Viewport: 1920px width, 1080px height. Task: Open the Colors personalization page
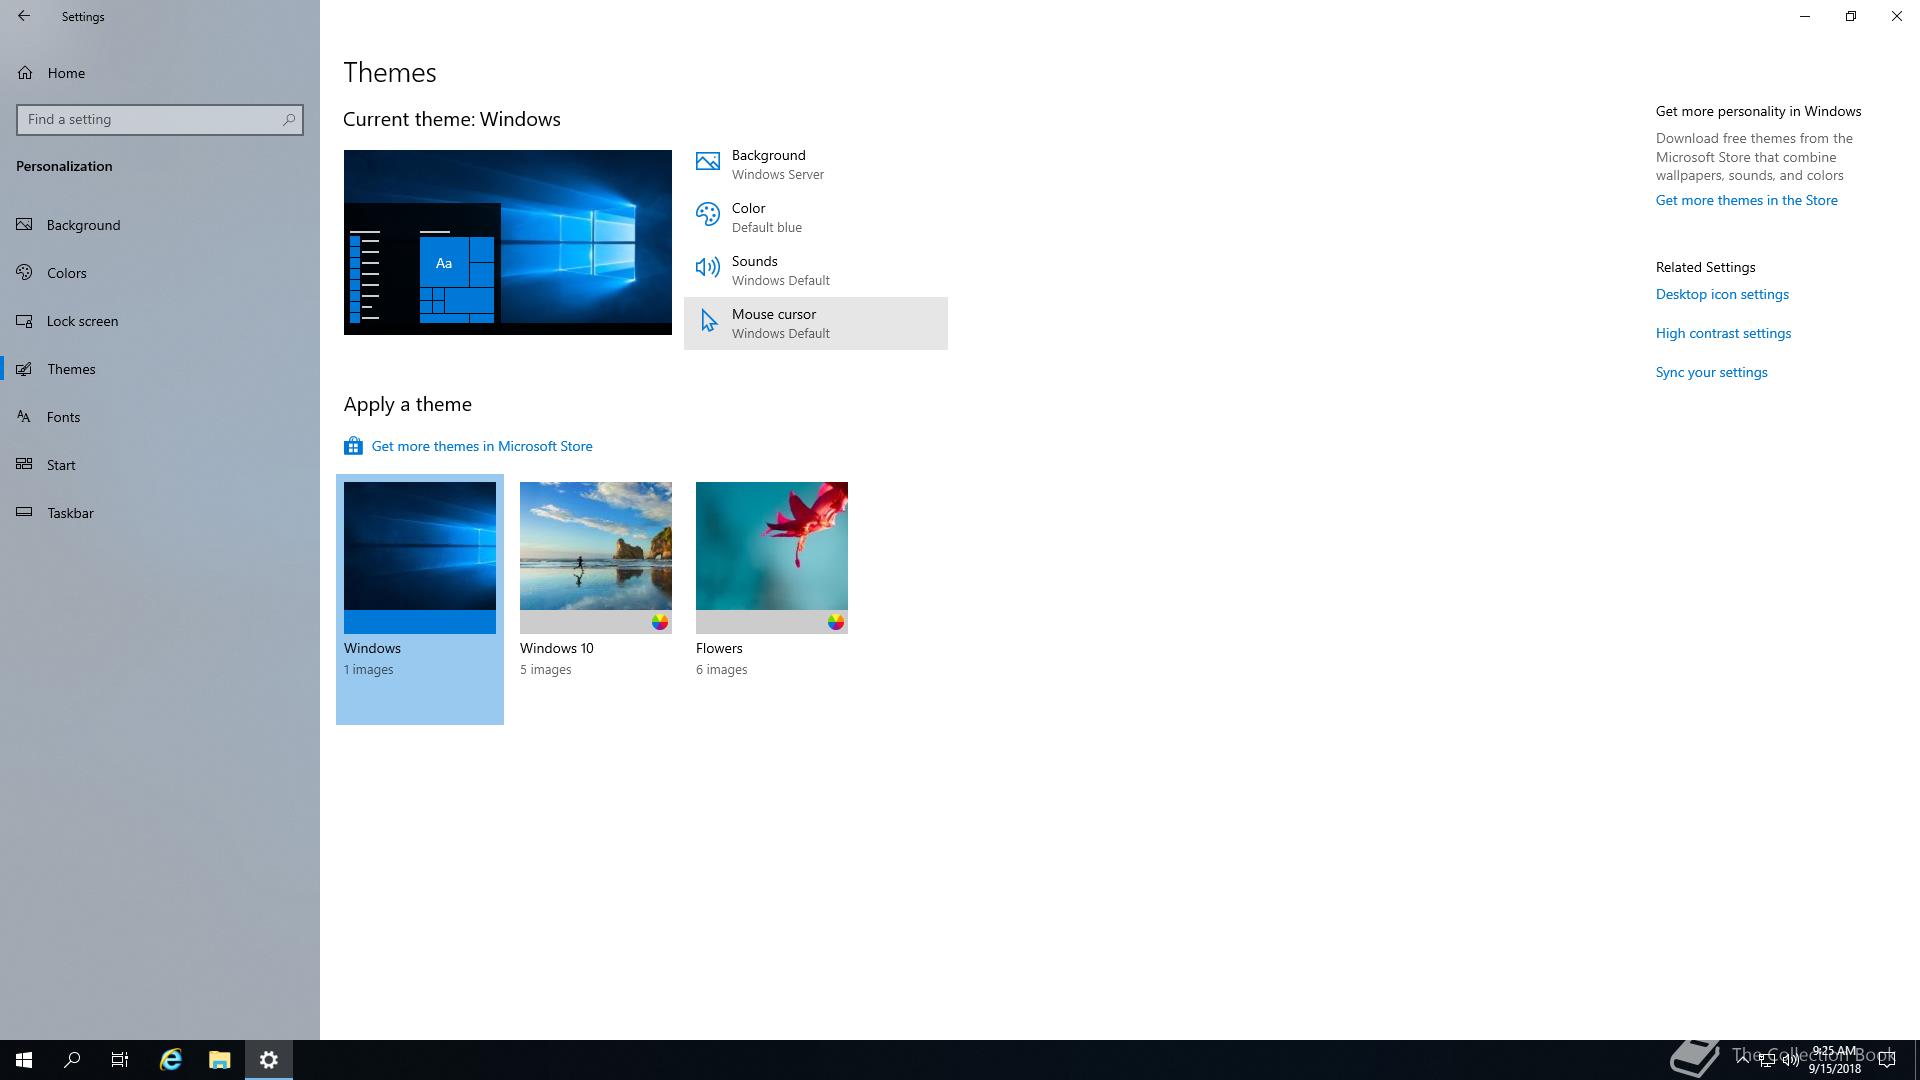tap(67, 273)
